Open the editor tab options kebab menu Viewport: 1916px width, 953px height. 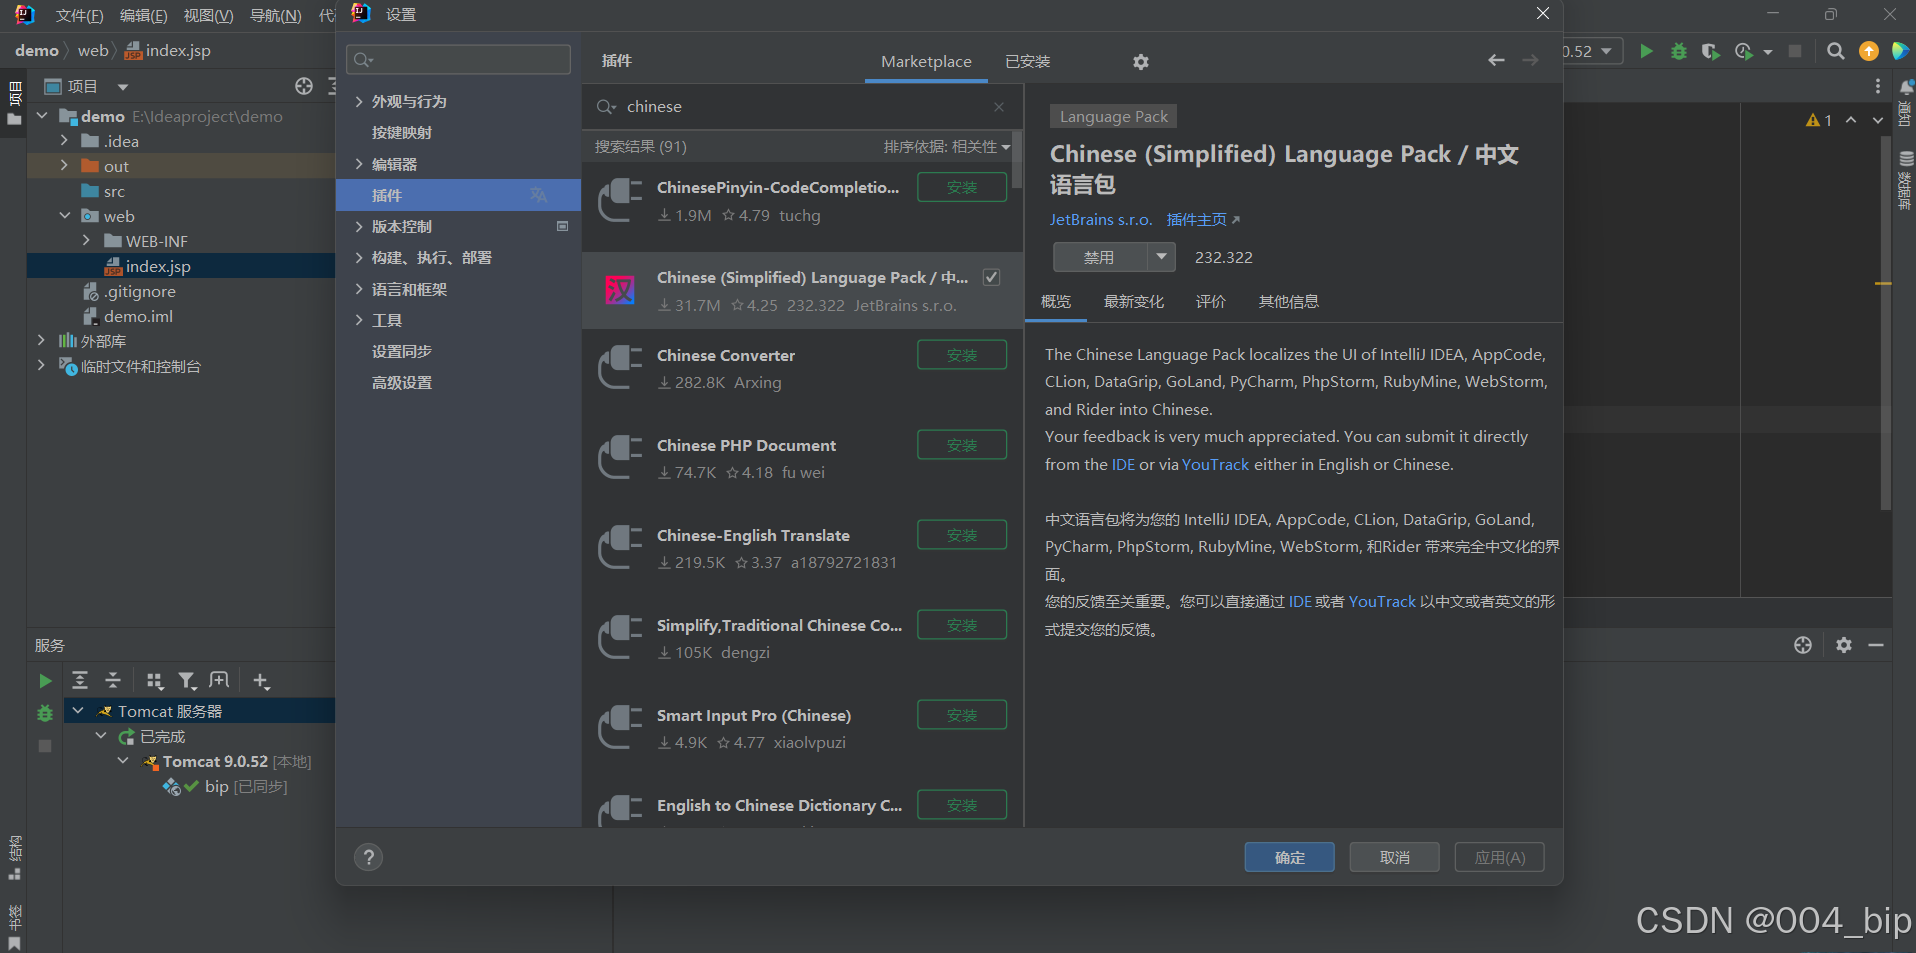pos(1878,86)
